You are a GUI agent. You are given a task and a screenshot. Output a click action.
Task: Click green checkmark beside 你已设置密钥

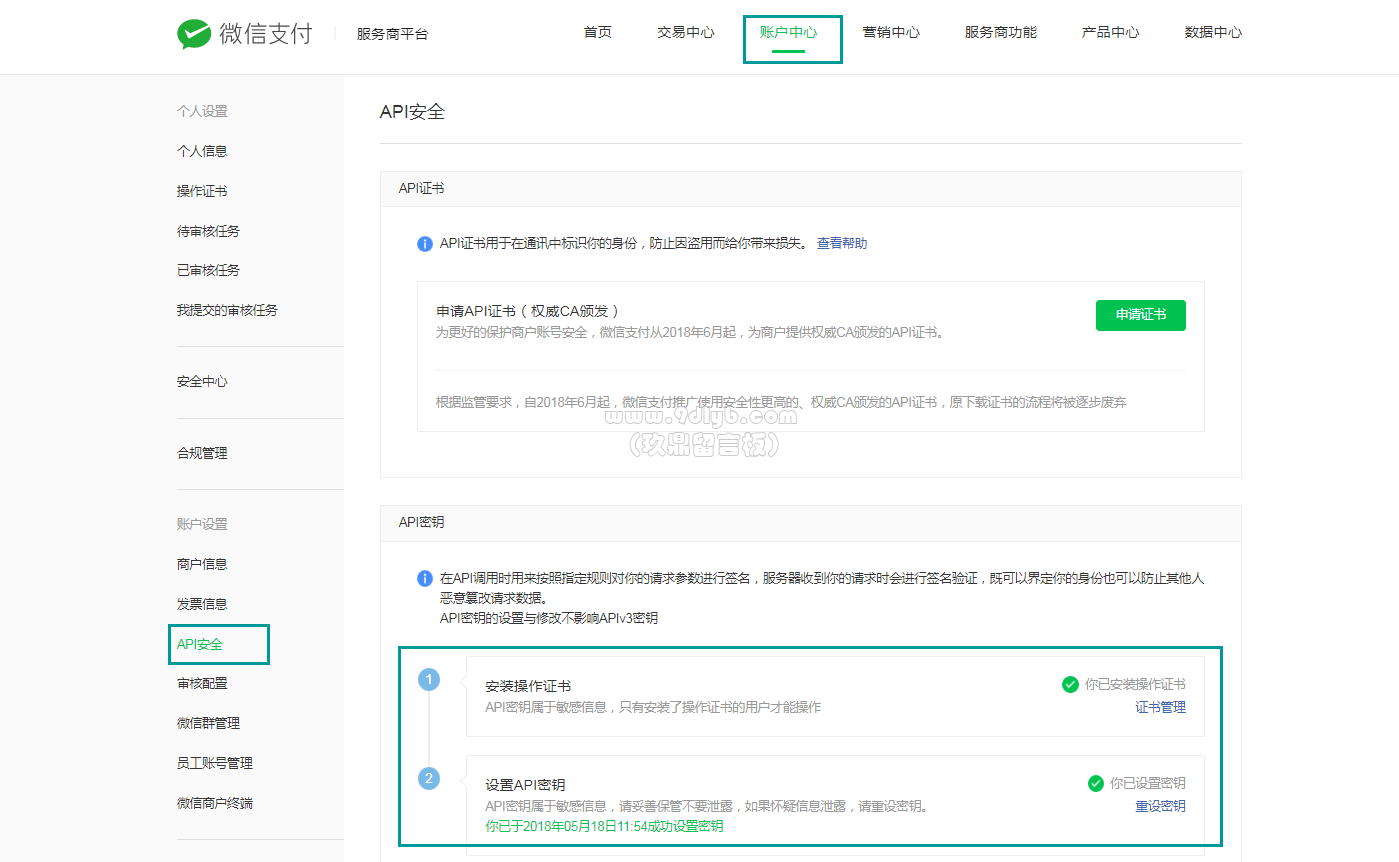click(1096, 784)
